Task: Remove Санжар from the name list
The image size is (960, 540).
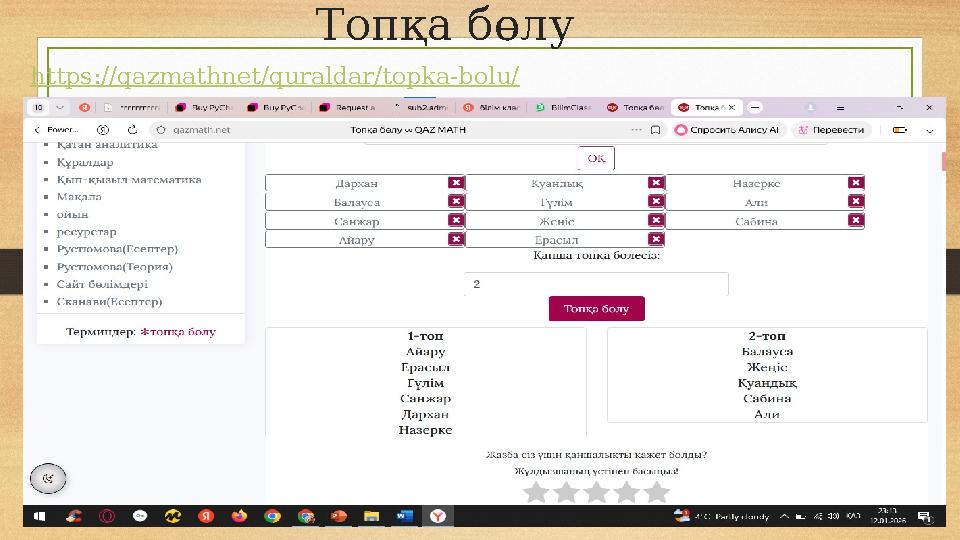Action: point(456,220)
